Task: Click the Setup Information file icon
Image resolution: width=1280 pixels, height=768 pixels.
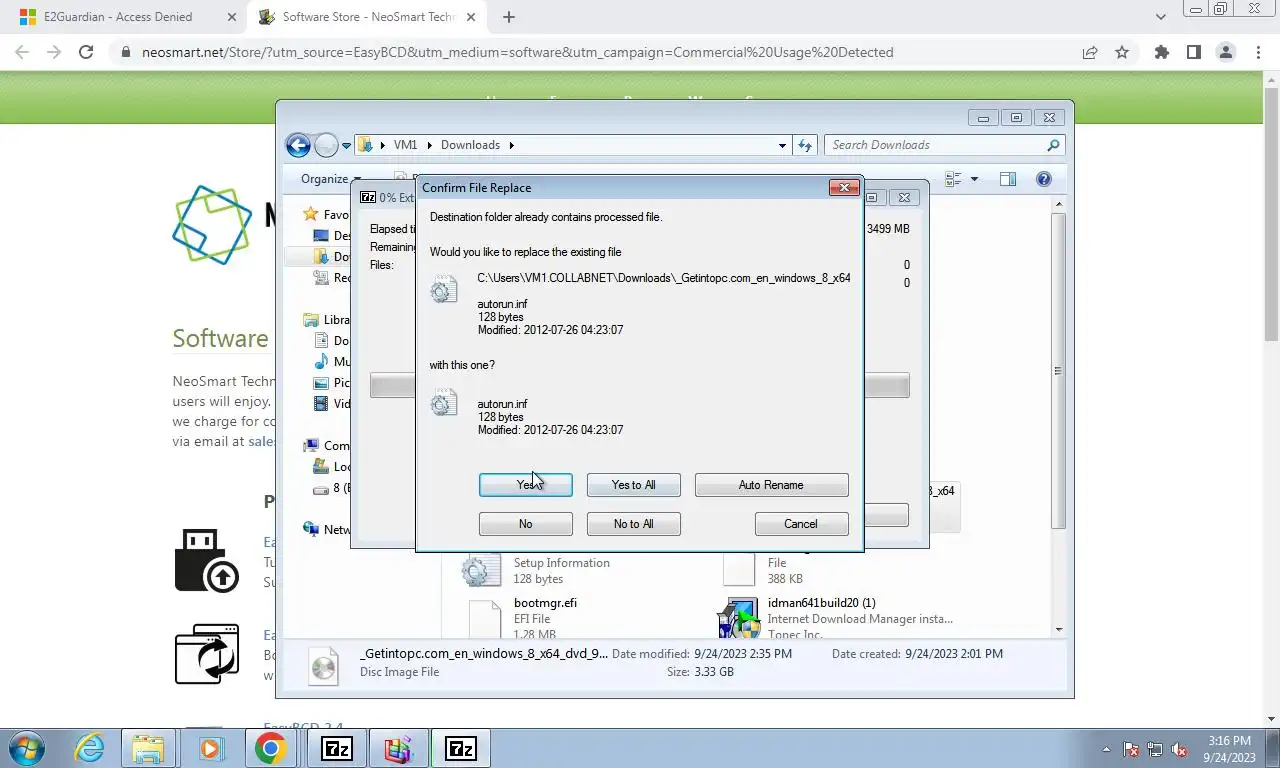Action: [481, 570]
